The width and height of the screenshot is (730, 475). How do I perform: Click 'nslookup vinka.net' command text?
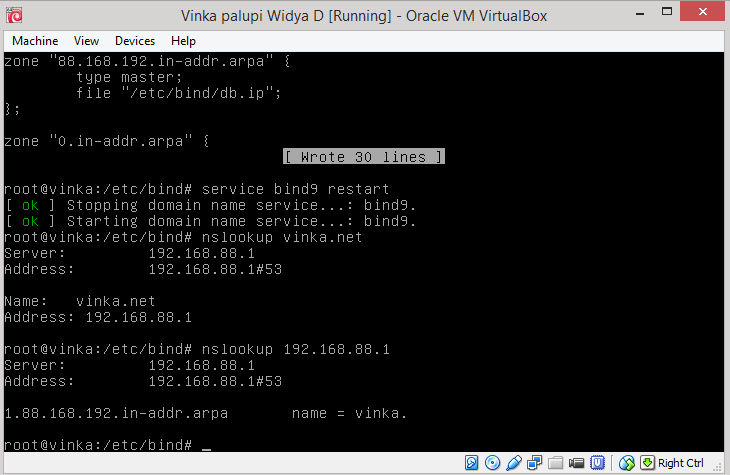(282, 237)
